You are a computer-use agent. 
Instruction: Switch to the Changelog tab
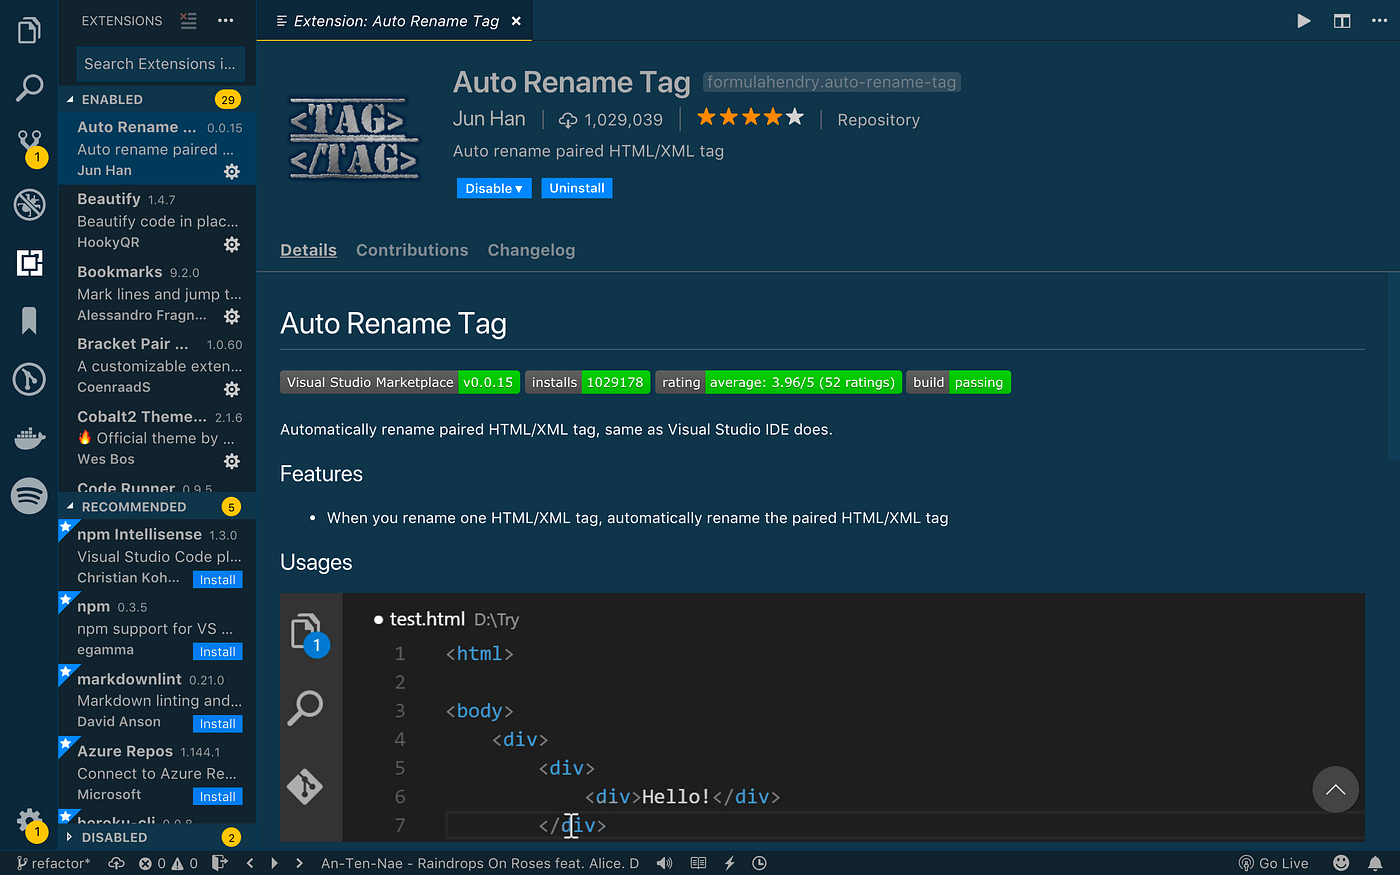click(531, 250)
